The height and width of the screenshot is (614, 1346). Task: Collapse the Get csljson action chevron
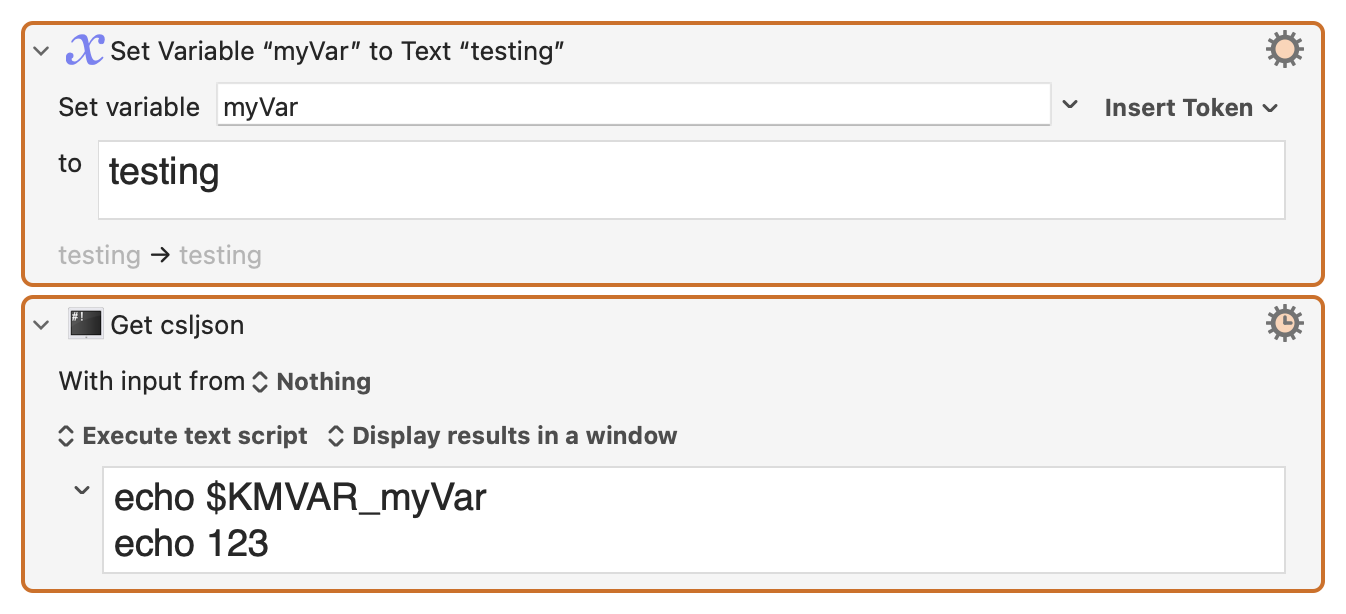pyautogui.click(x=41, y=325)
